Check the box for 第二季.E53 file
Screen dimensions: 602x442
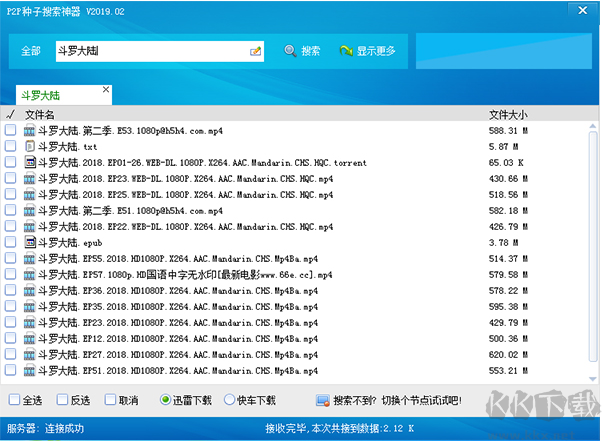tap(10, 130)
